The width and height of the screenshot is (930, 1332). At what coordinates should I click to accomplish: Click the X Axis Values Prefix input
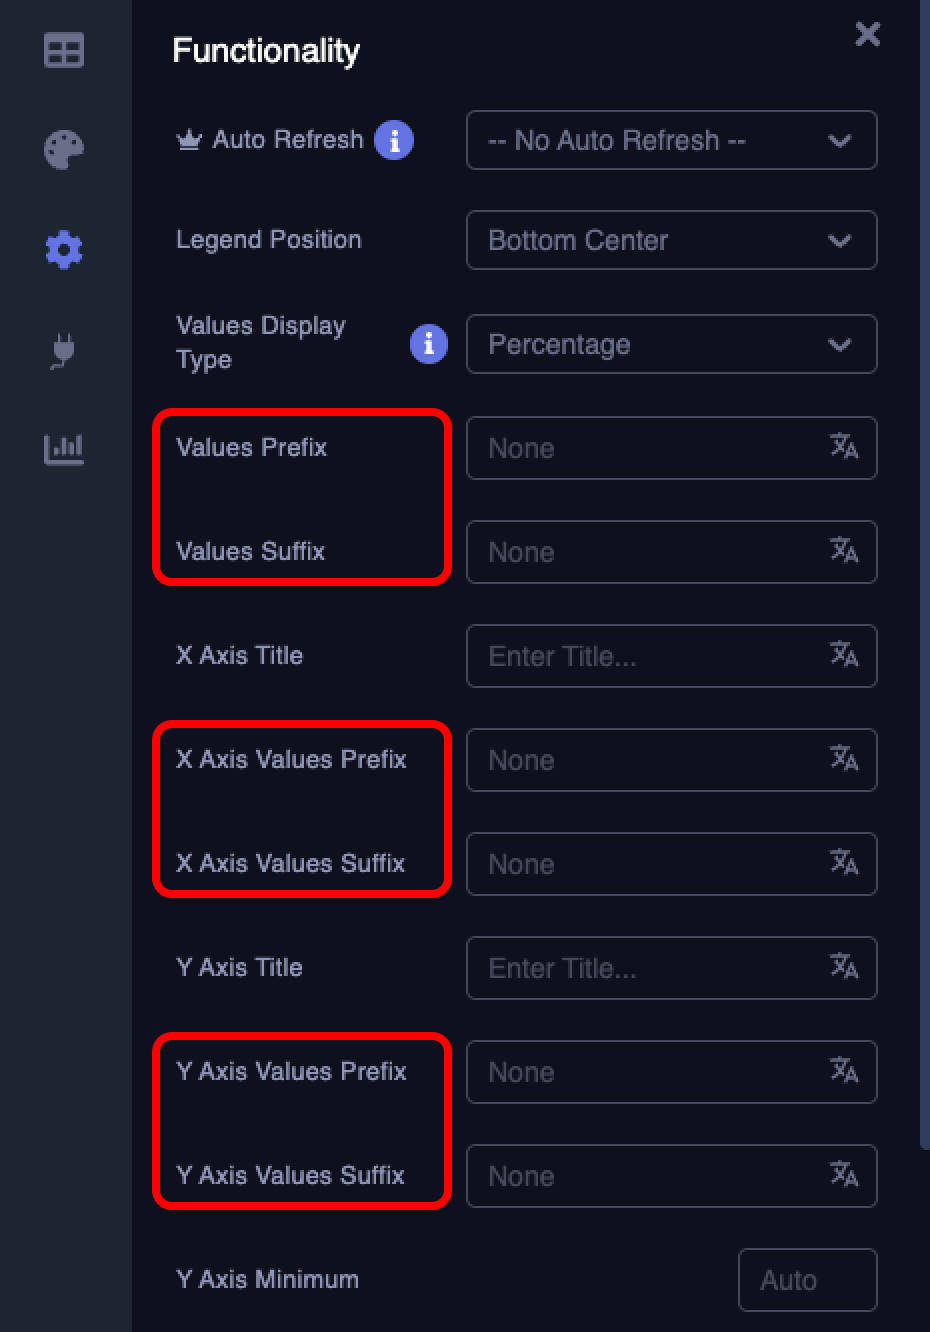[x=672, y=760]
